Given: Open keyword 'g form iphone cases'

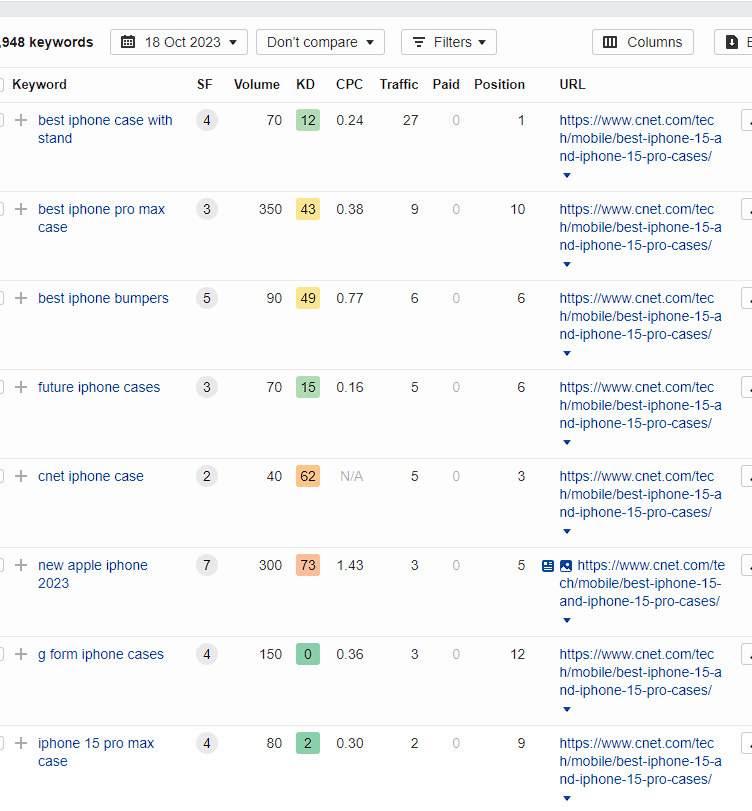Looking at the screenshot, I should tap(100, 654).
